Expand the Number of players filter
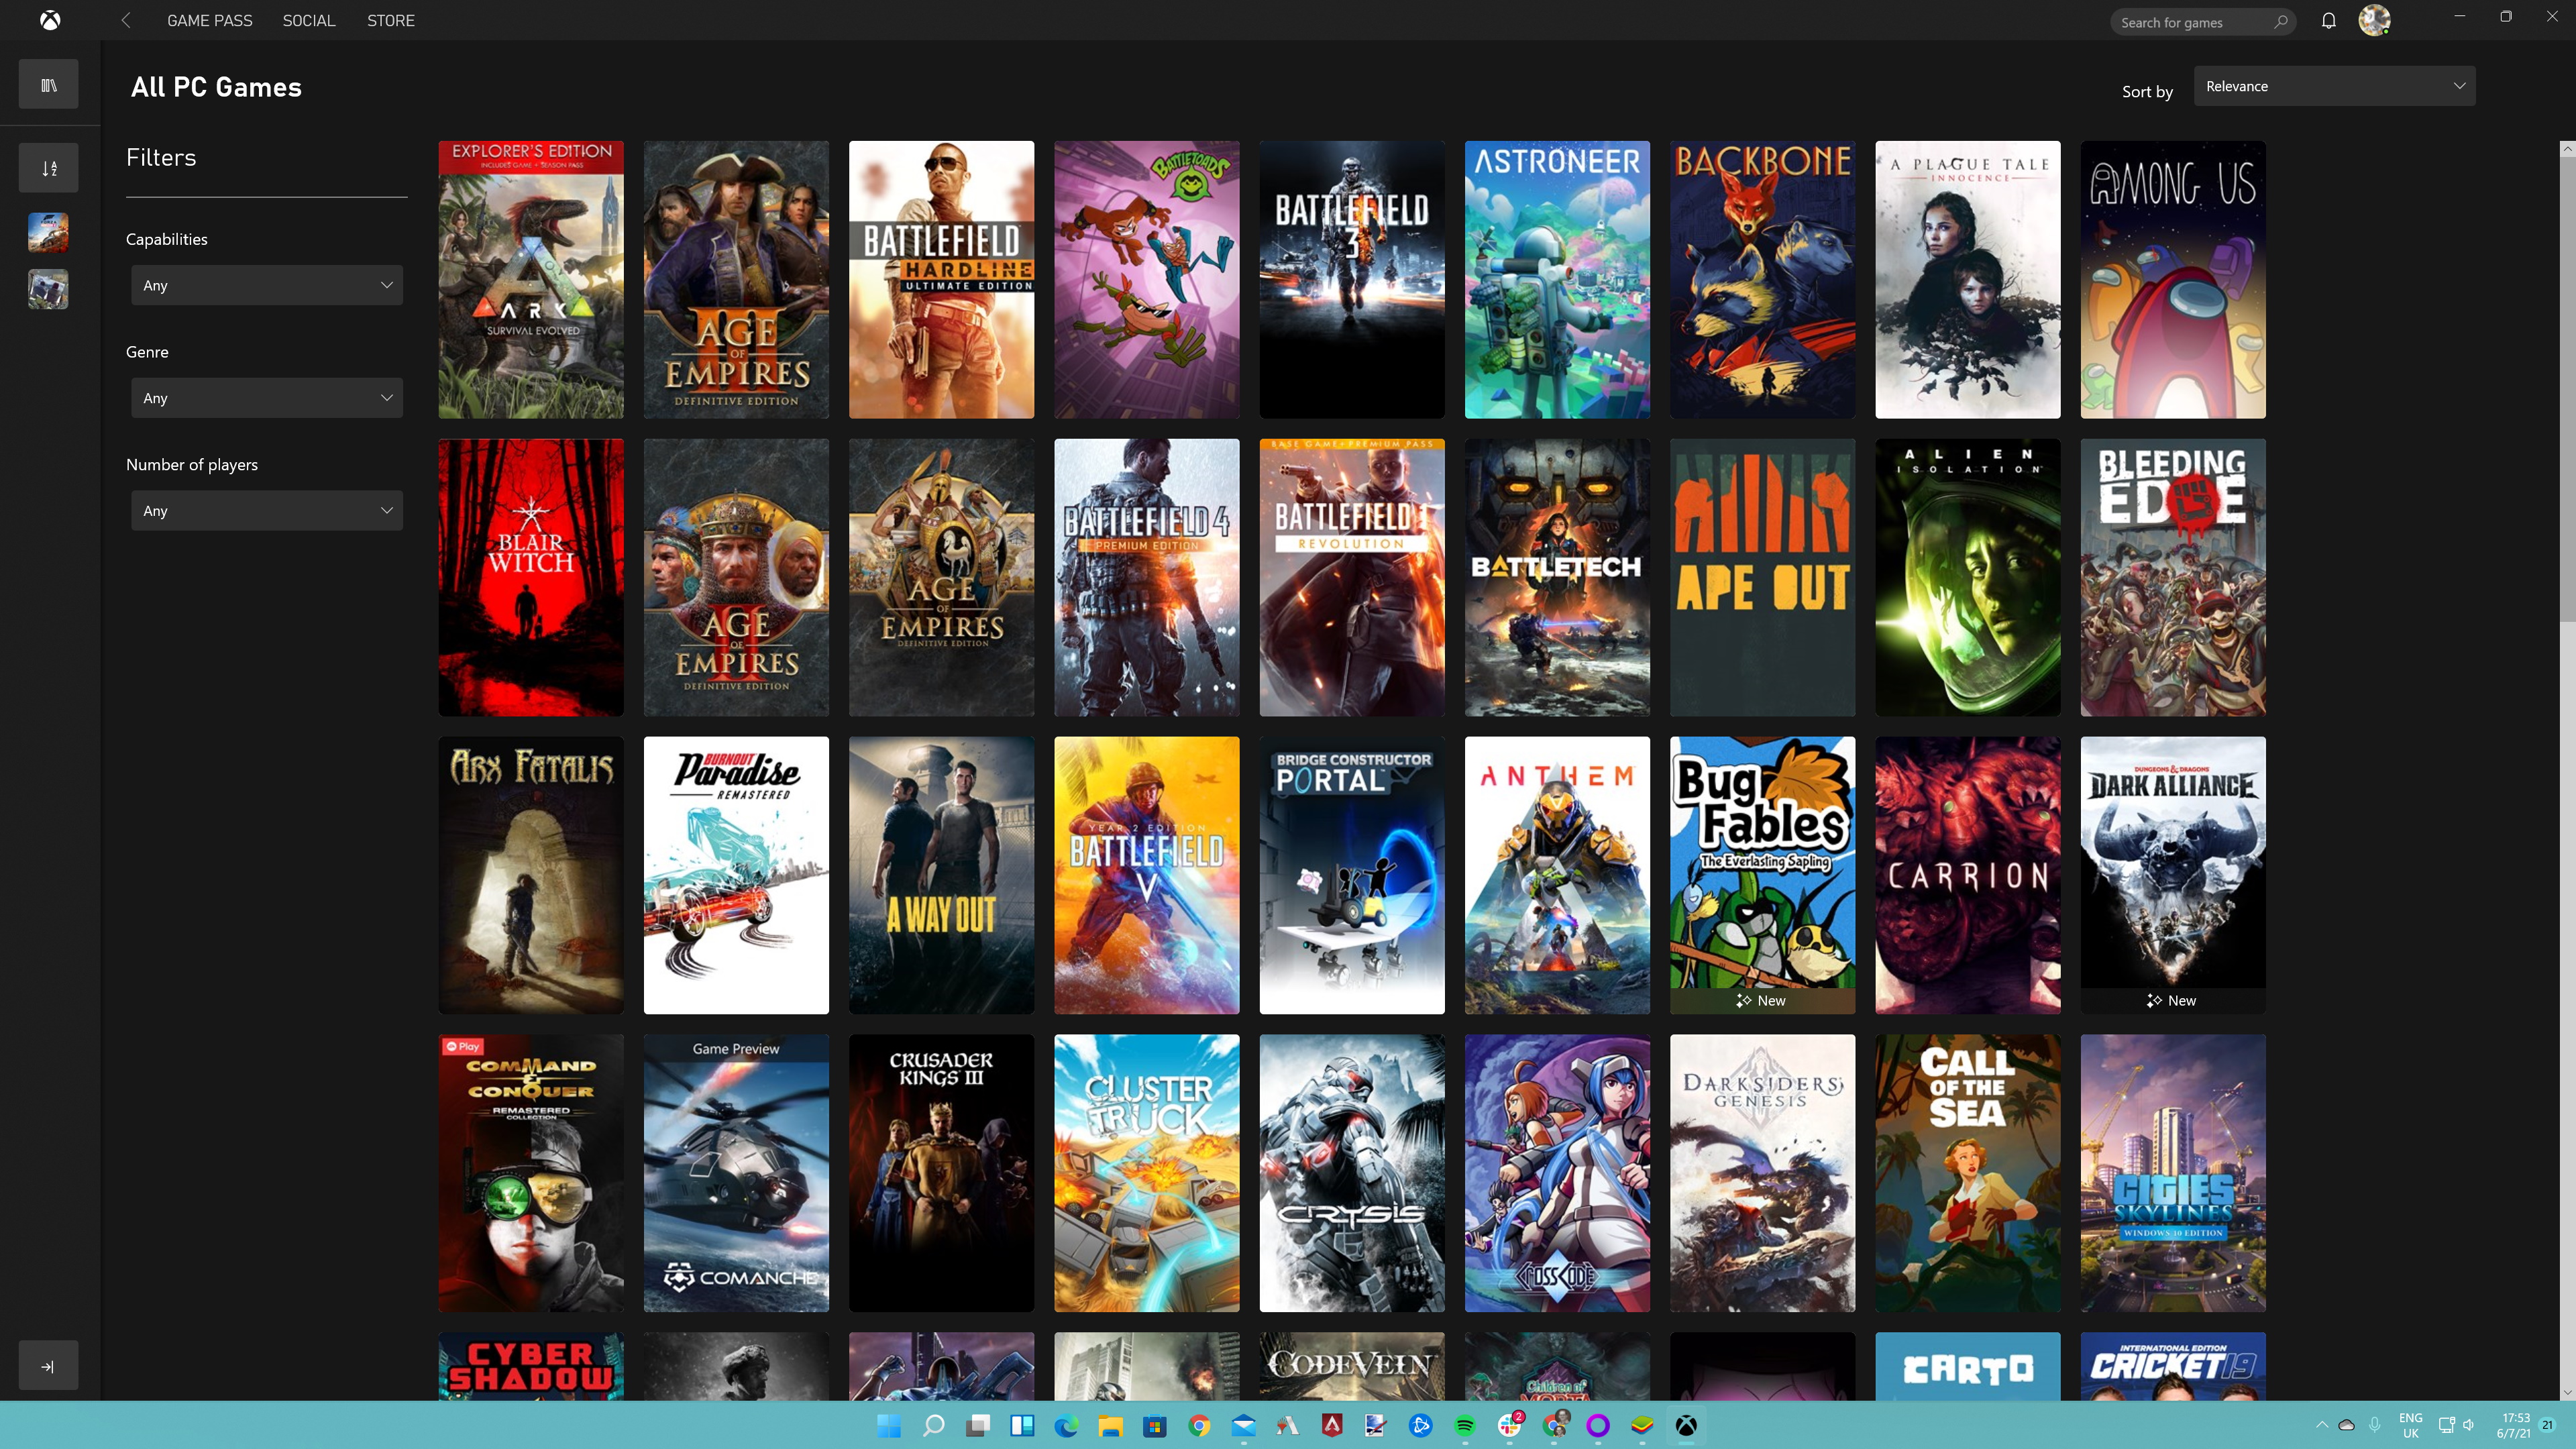The height and width of the screenshot is (1449, 2576). pos(266,510)
